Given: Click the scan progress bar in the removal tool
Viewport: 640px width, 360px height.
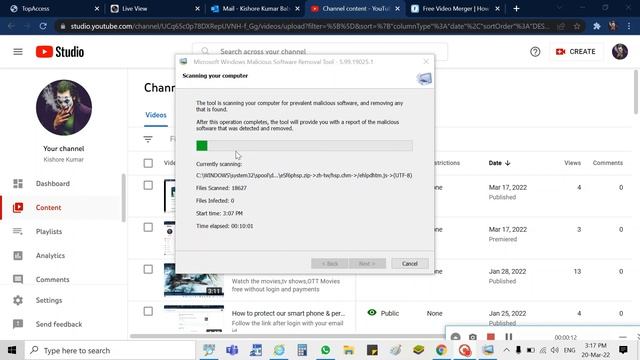Looking at the screenshot, I should (x=304, y=146).
